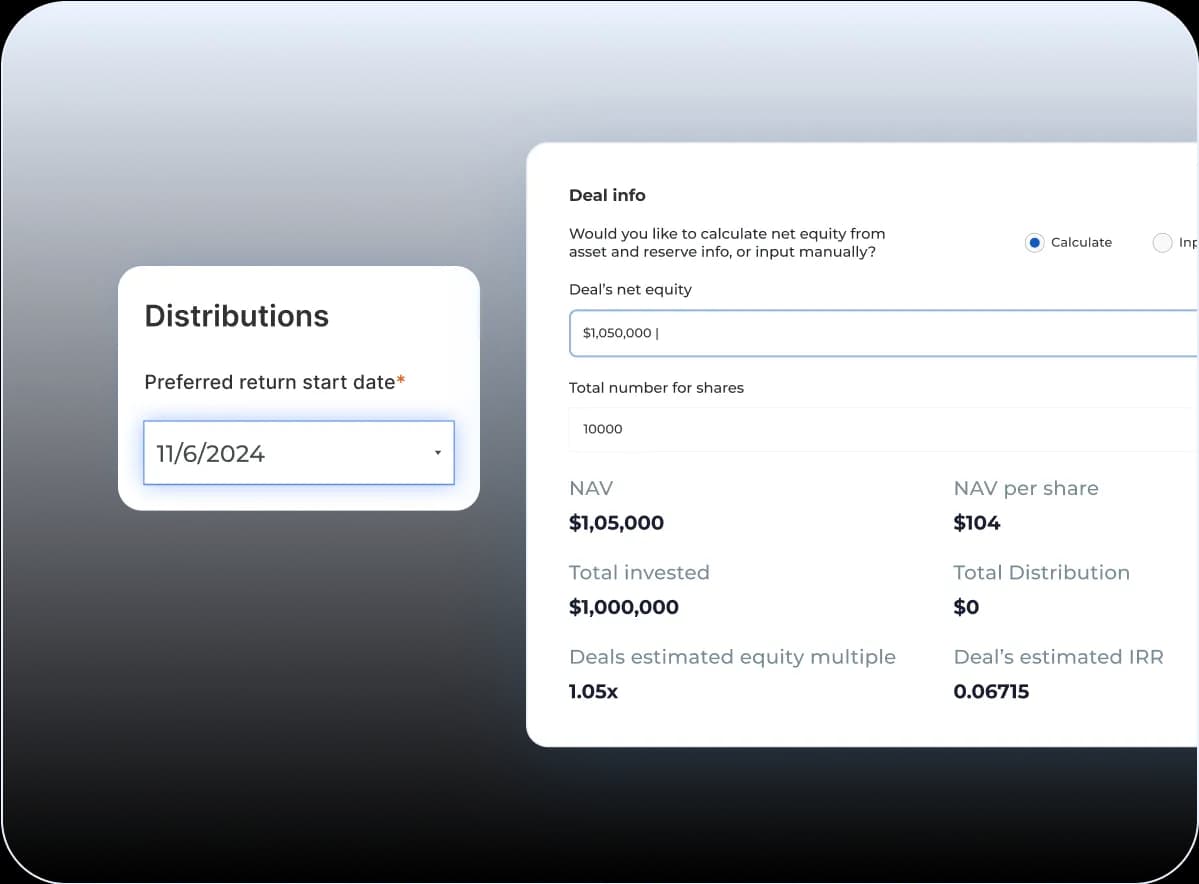The width and height of the screenshot is (1199, 884).
Task: Select the Calculate radio button
Action: tap(1034, 242)
